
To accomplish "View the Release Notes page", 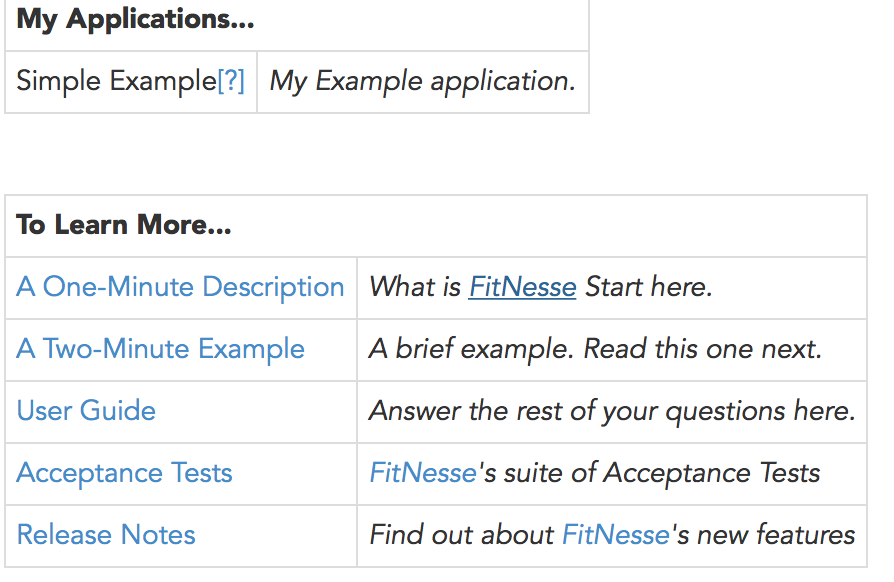I will click(x=106, y=535).
